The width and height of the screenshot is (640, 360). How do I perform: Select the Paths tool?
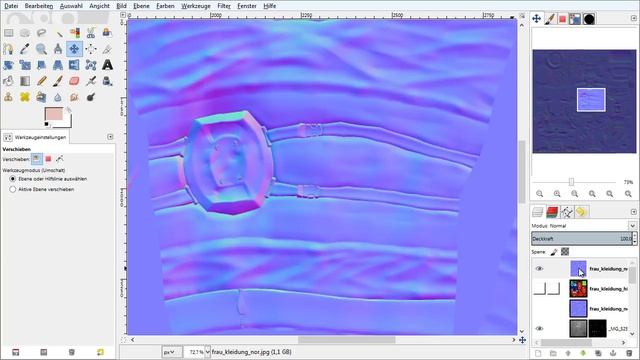(9, 49)
